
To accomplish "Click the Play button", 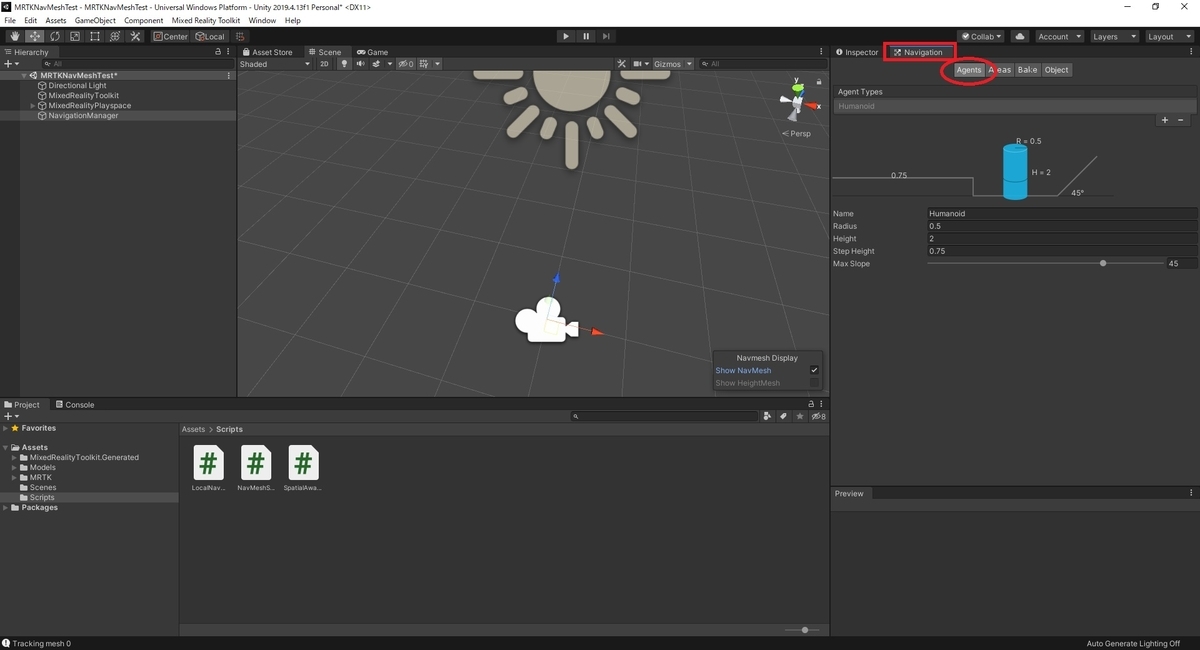I will point(566,36).
